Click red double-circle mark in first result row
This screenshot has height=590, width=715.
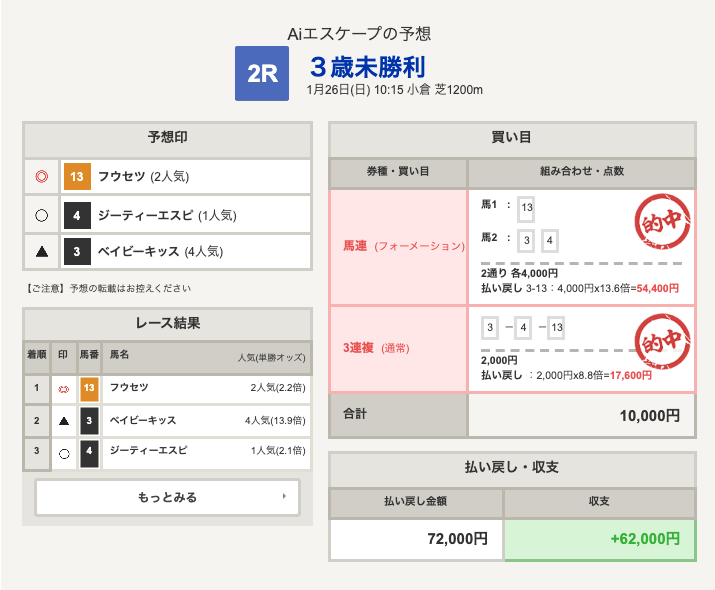tap(64, 389)
